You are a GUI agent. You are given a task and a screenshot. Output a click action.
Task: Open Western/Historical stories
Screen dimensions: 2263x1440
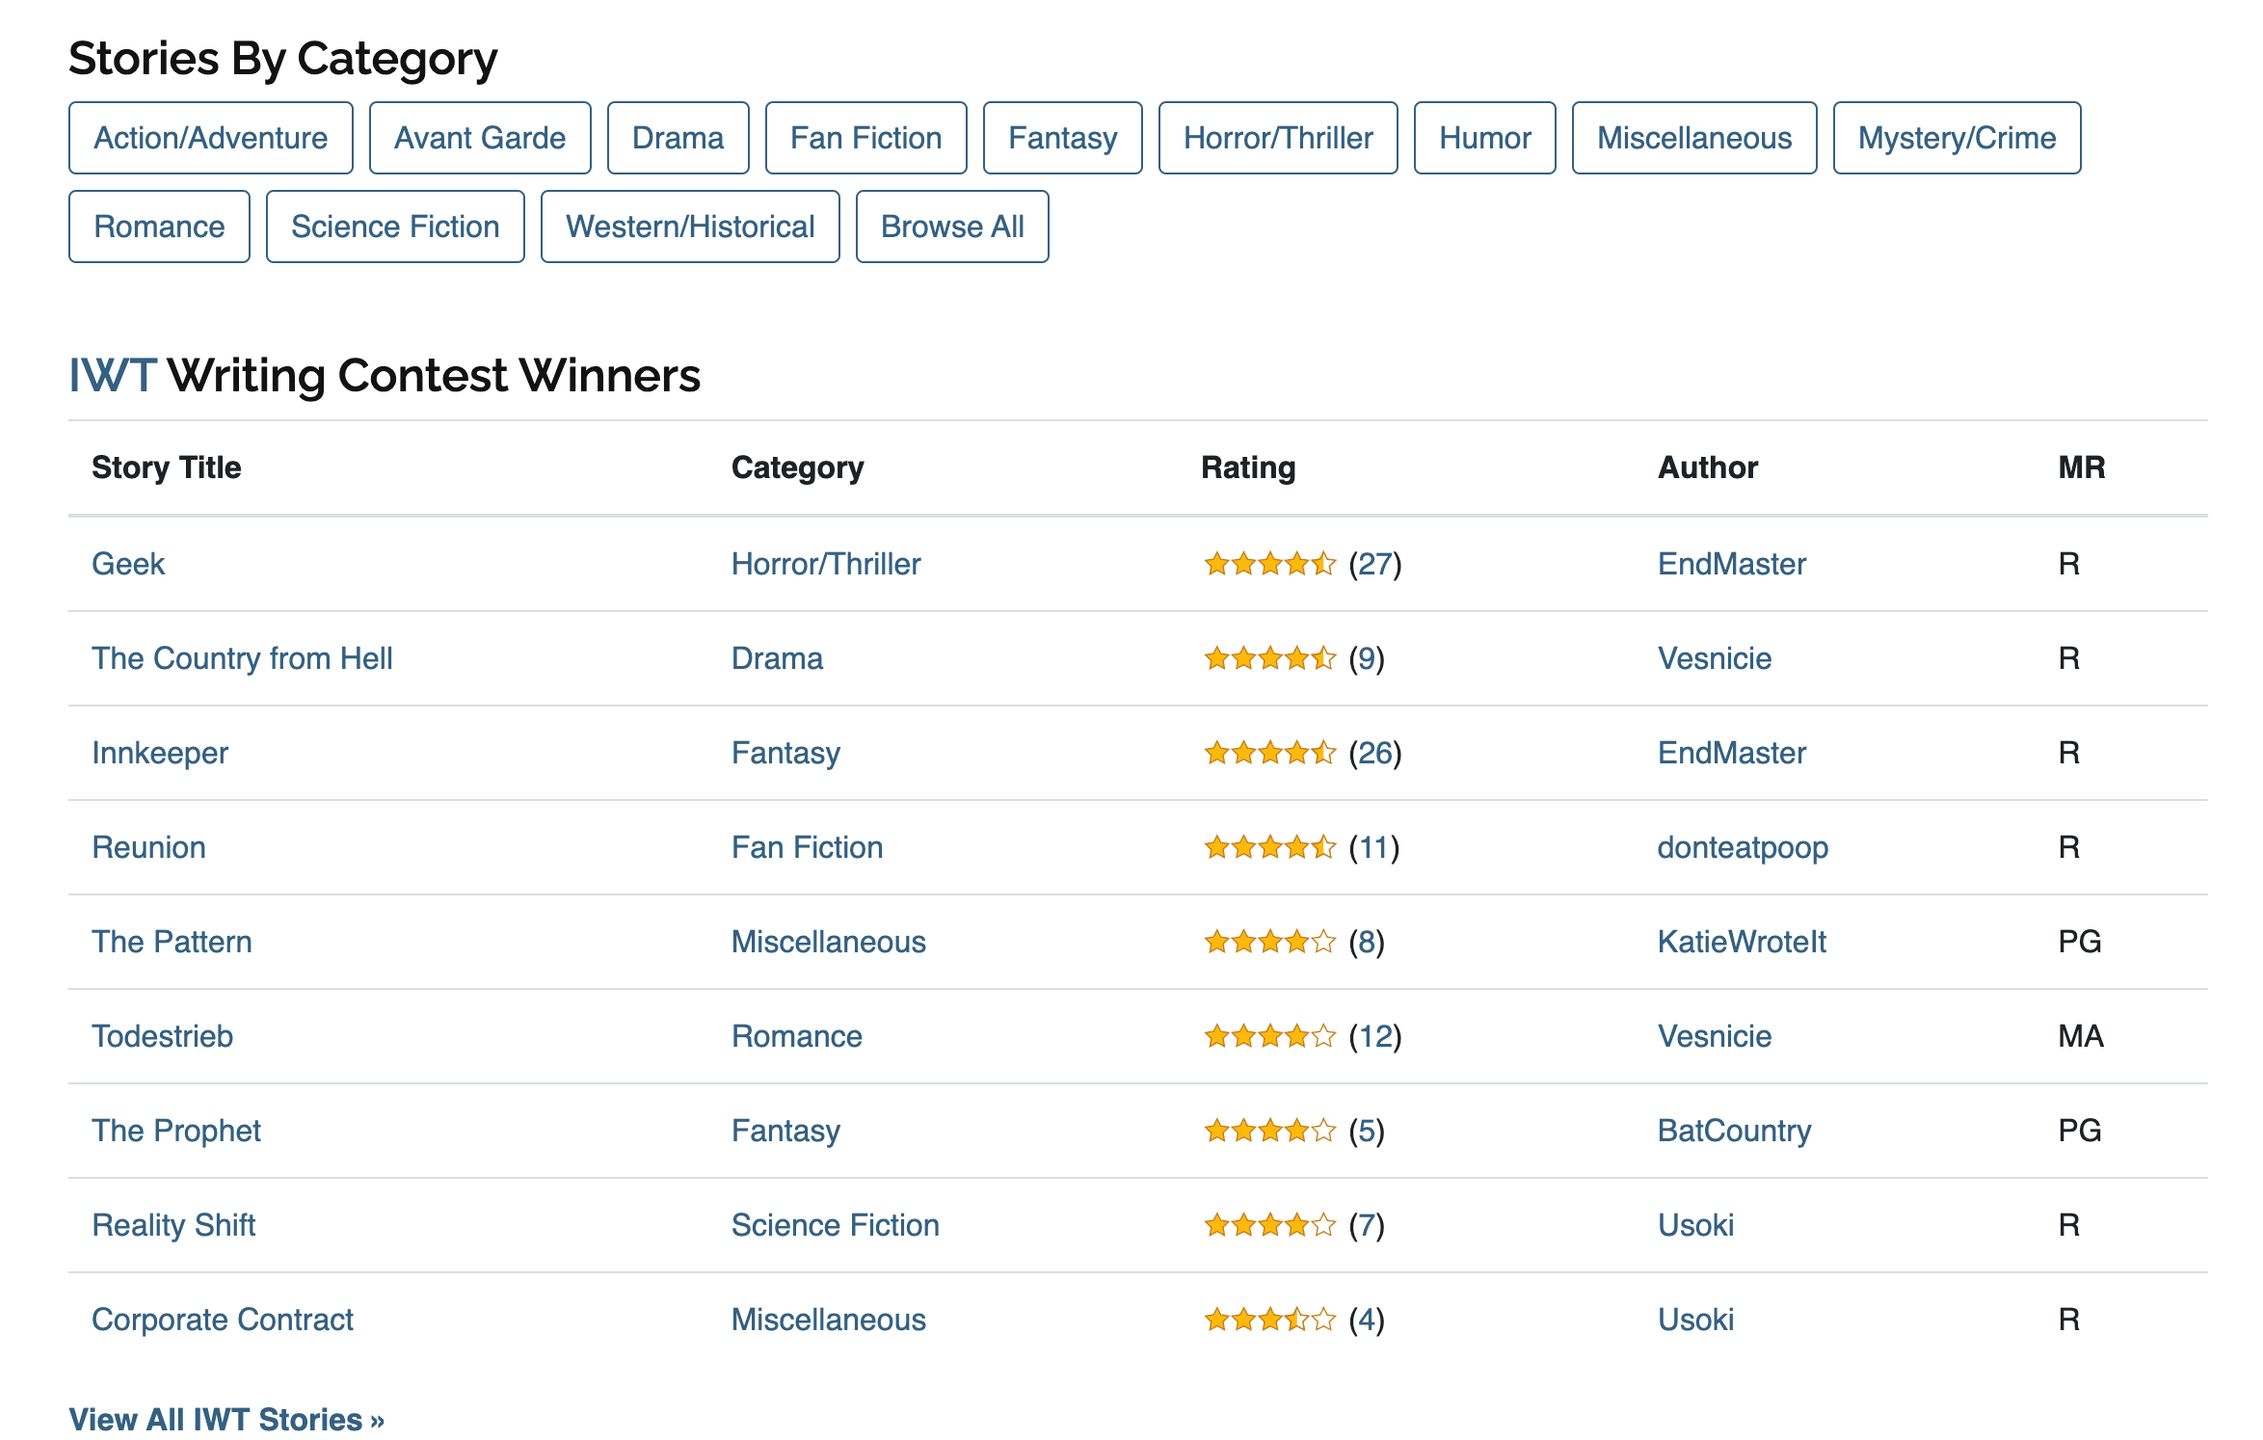click(x=689, y=227)
